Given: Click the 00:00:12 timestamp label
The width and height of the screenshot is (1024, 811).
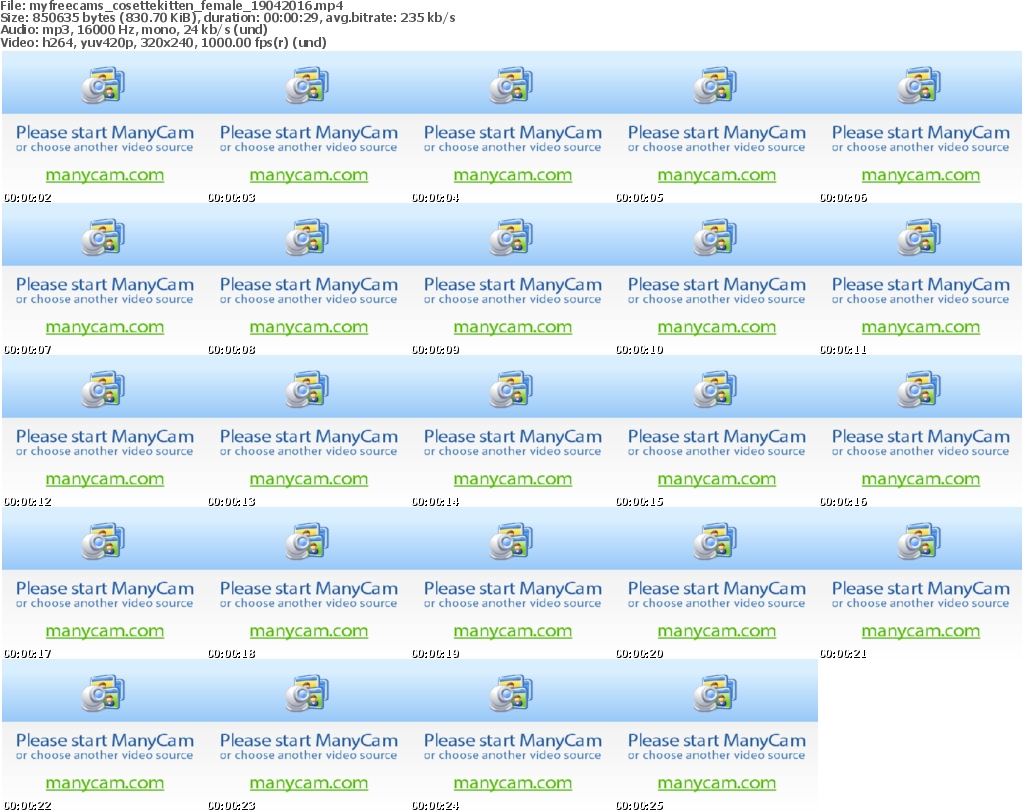Looking at the screenshot, I should 27,501.
